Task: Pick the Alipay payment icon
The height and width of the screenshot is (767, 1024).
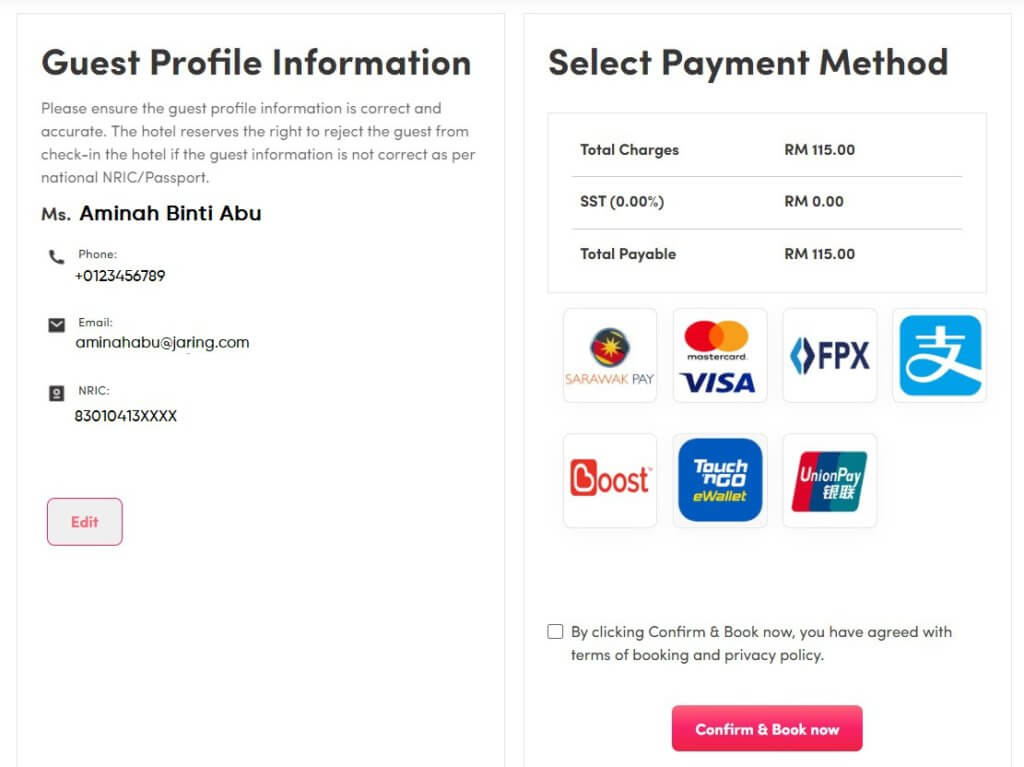Action: [940, 355]
